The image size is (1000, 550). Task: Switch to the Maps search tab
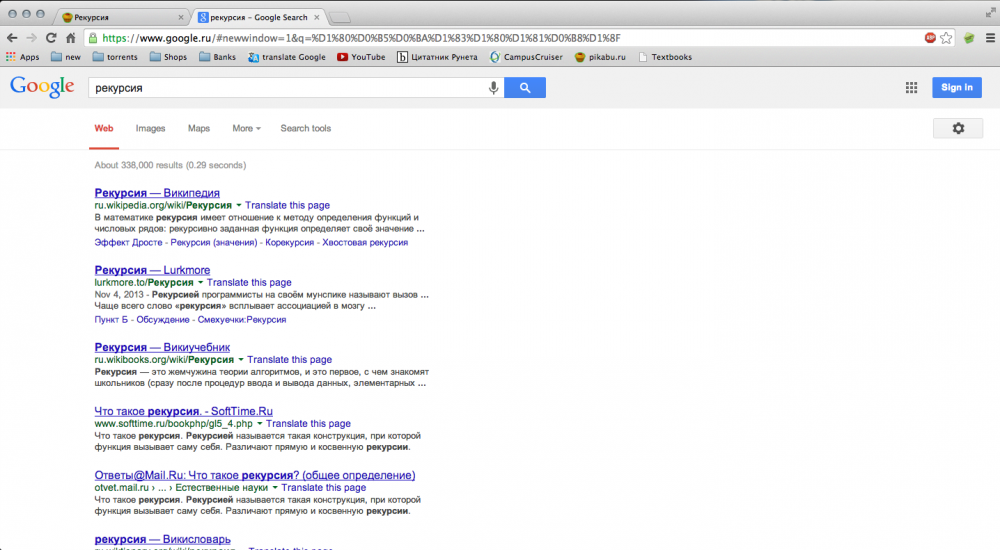click(199, 128)
